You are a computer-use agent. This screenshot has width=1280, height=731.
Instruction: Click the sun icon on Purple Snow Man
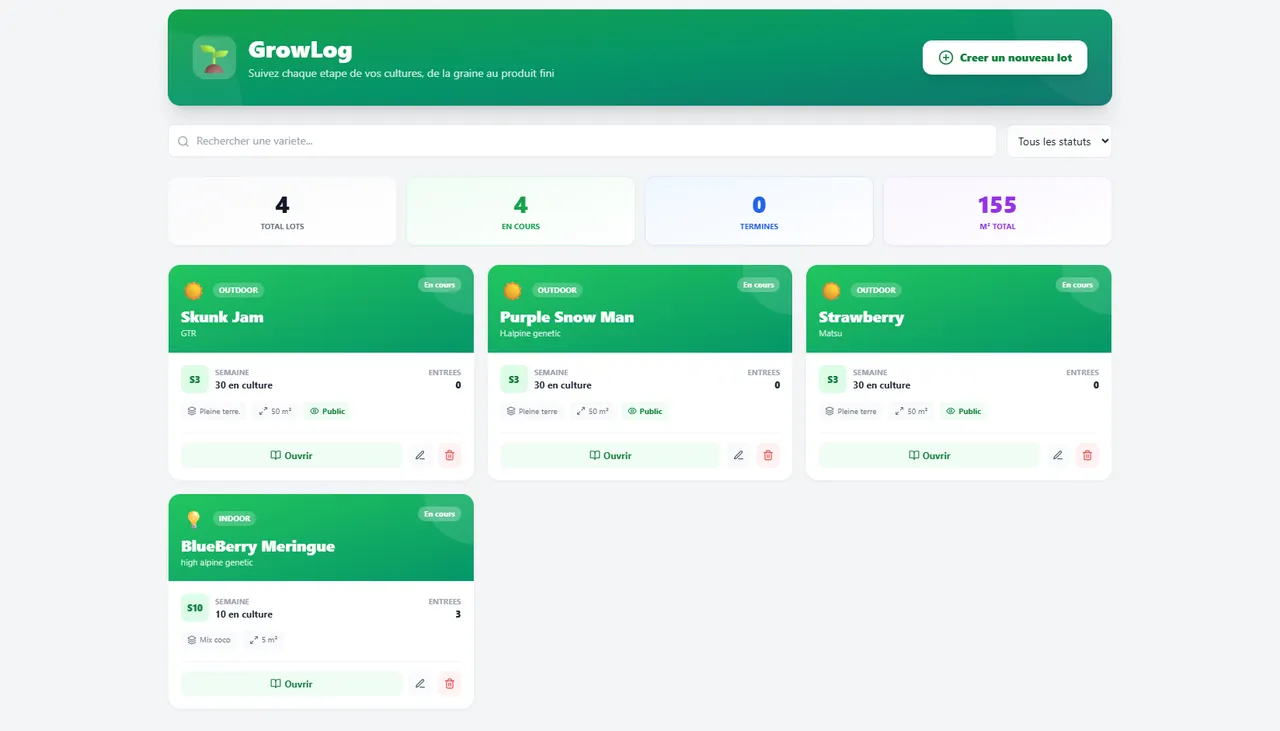[x=512, y=290]
